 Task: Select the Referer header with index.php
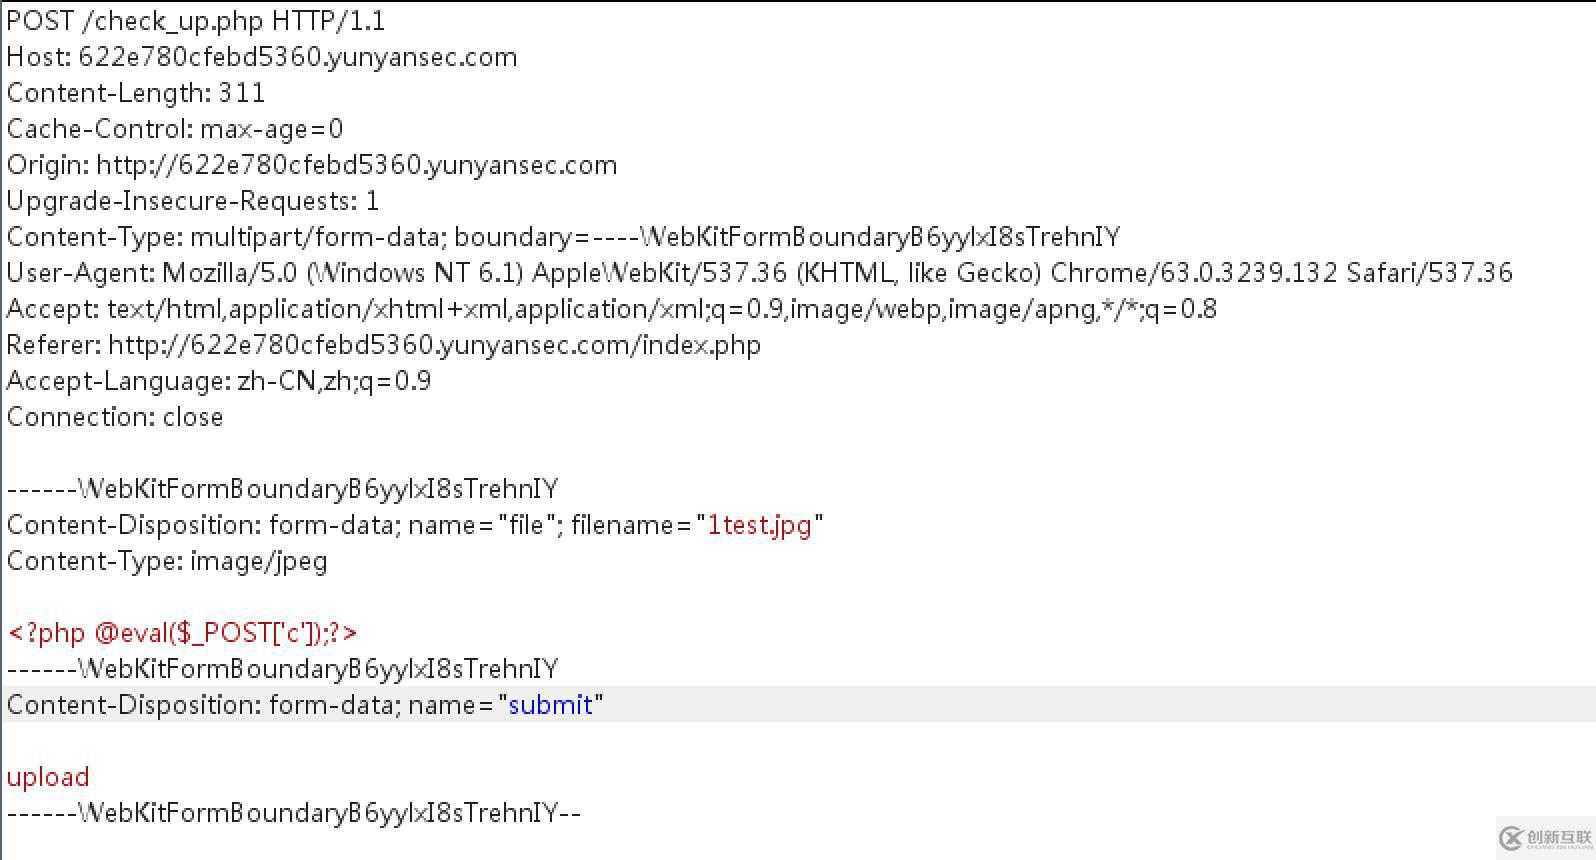384,345
